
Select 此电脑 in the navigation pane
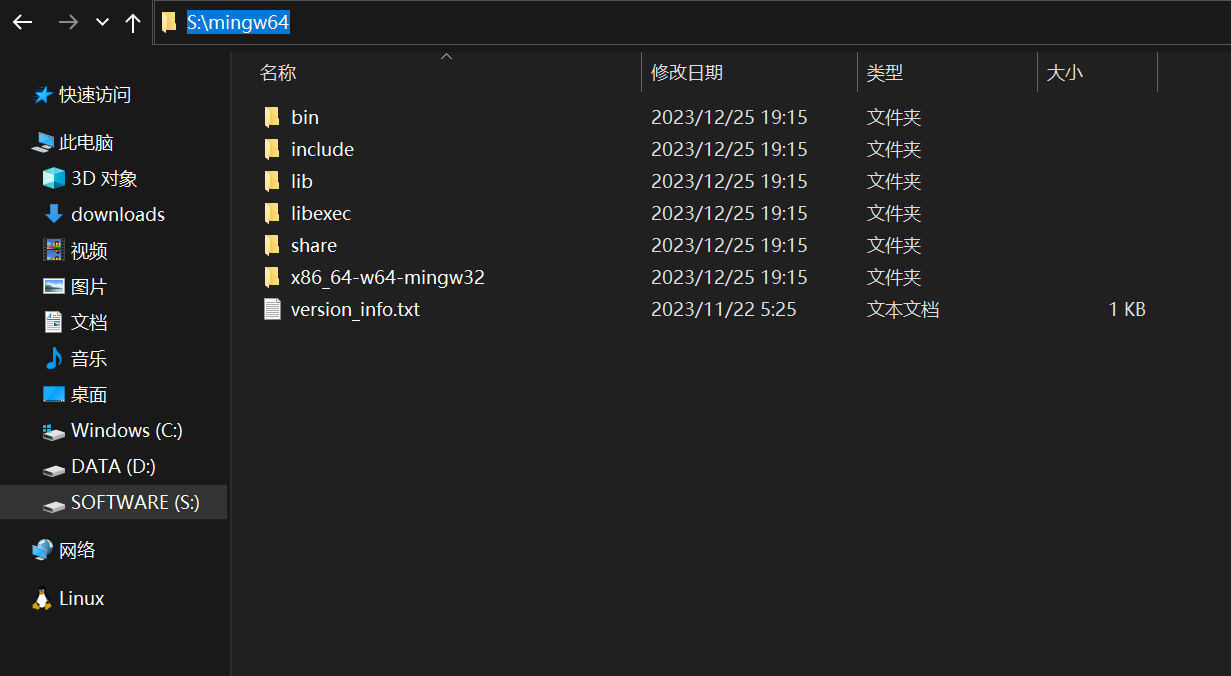tap(86, 143)
